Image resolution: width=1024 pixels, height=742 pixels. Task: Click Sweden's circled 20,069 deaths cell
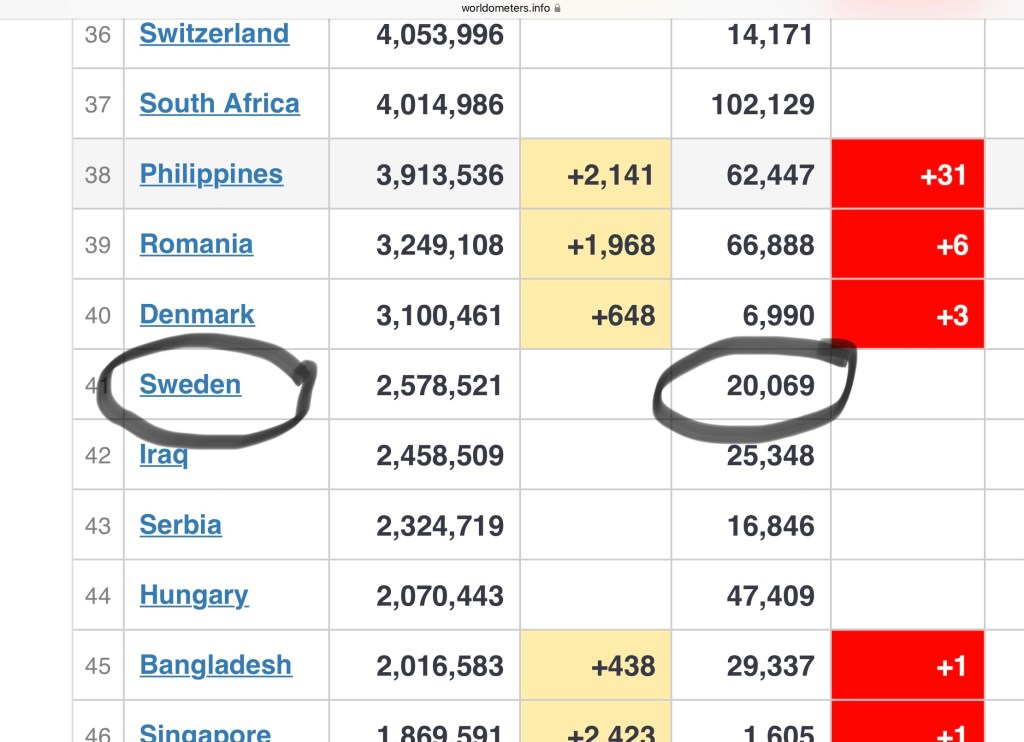click(770, 386)
